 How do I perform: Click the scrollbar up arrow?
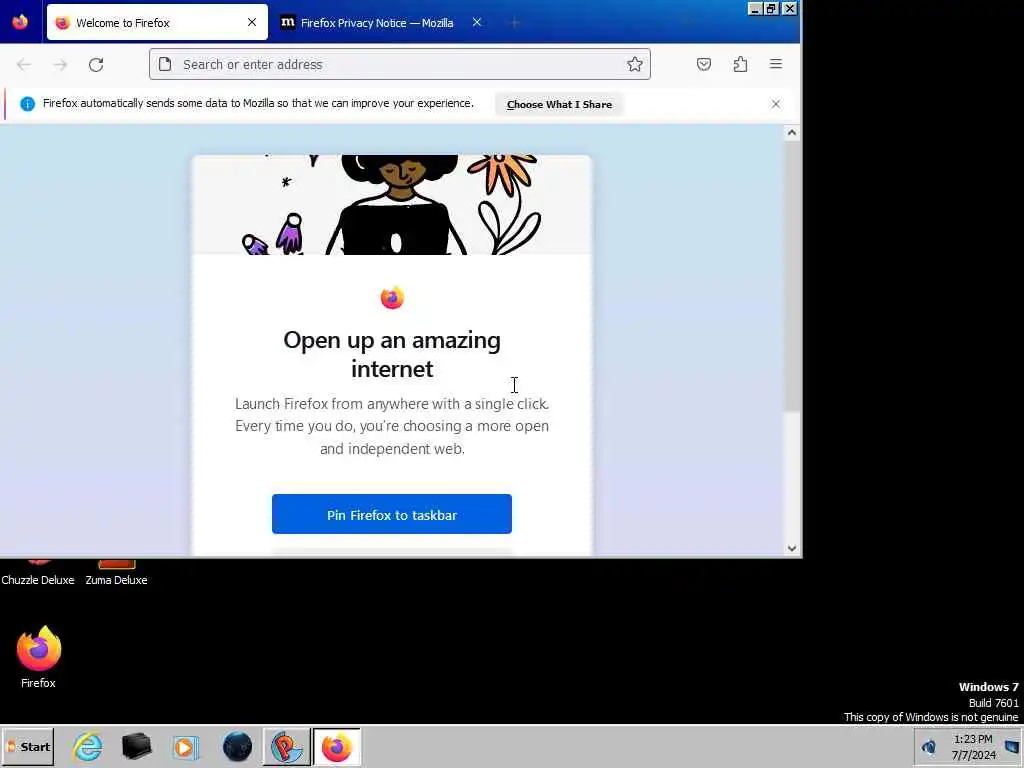click(x=792, y=133)
